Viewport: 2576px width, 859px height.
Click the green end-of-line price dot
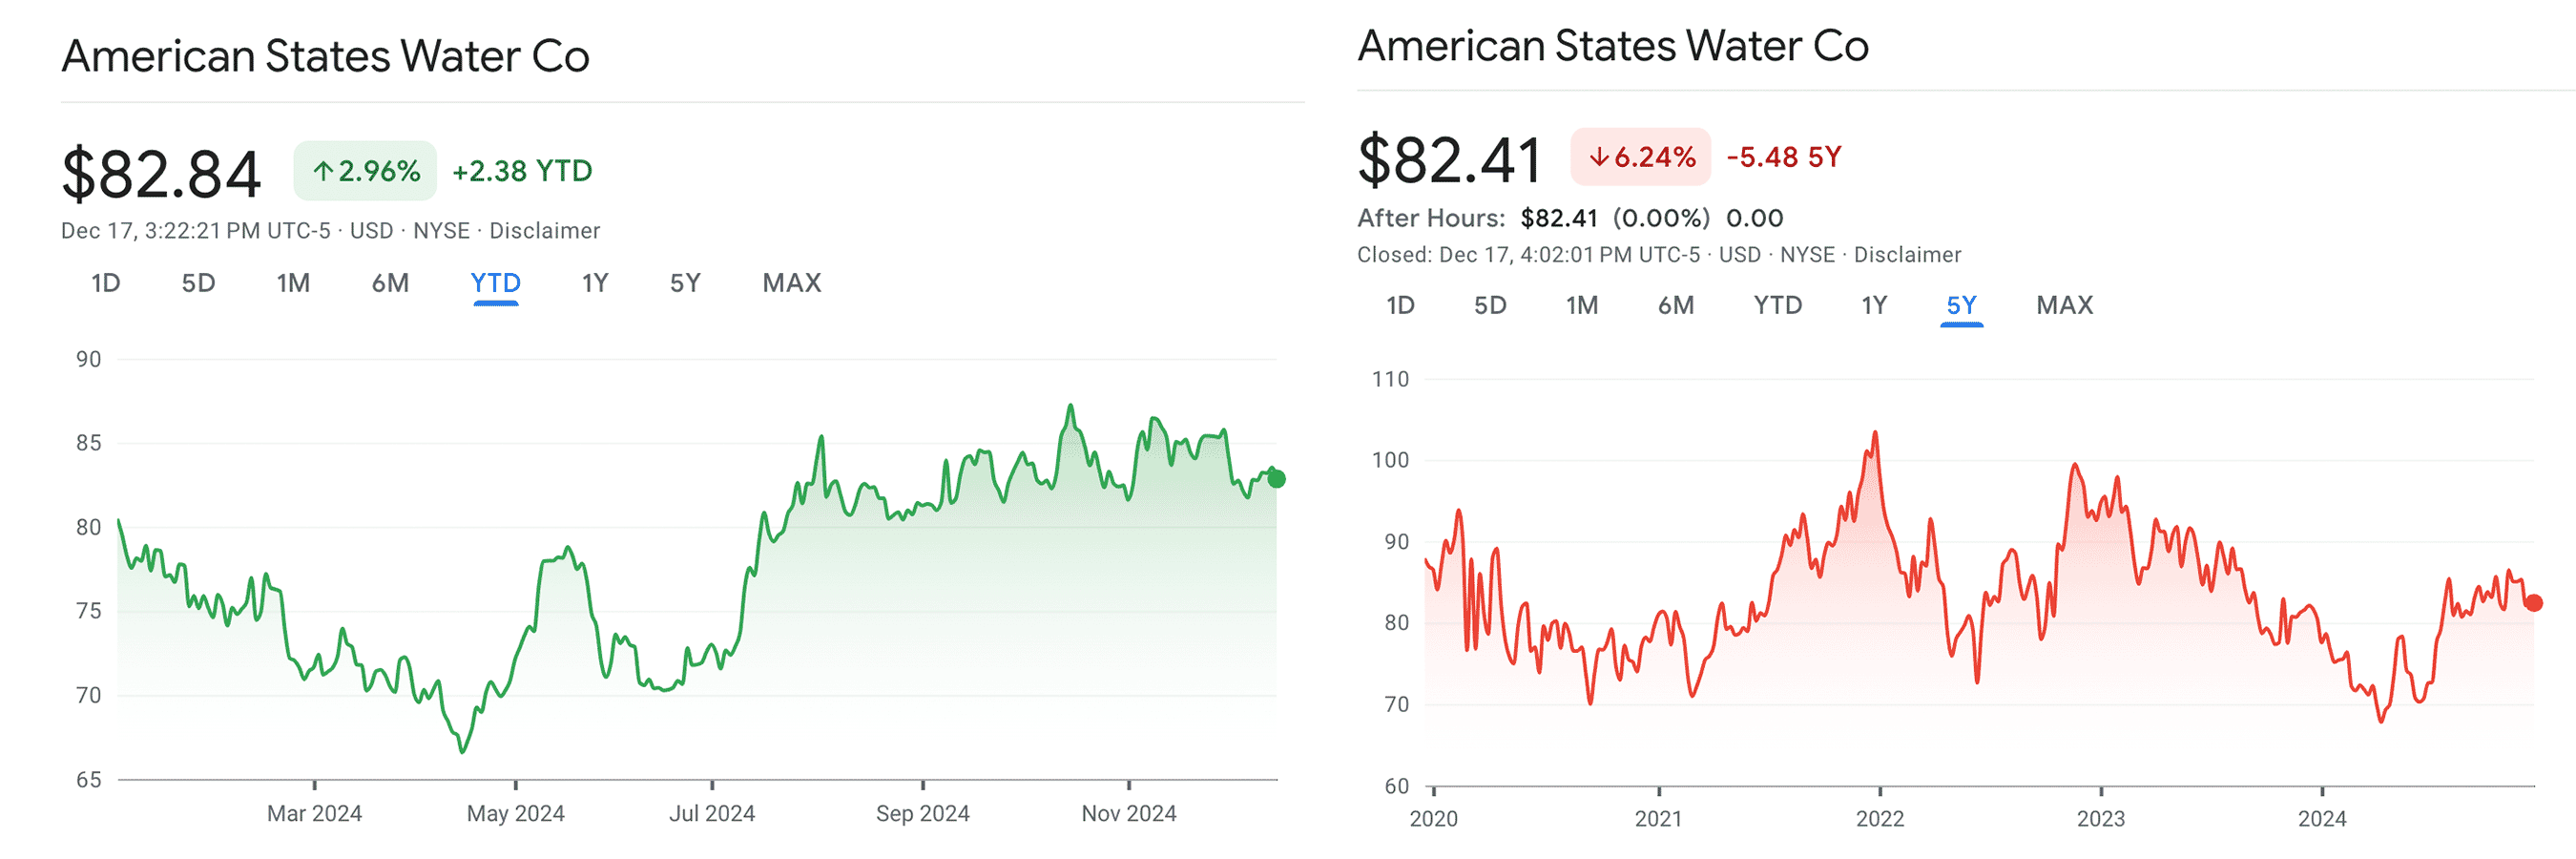pyautogui.click(x=1276, y=479)
